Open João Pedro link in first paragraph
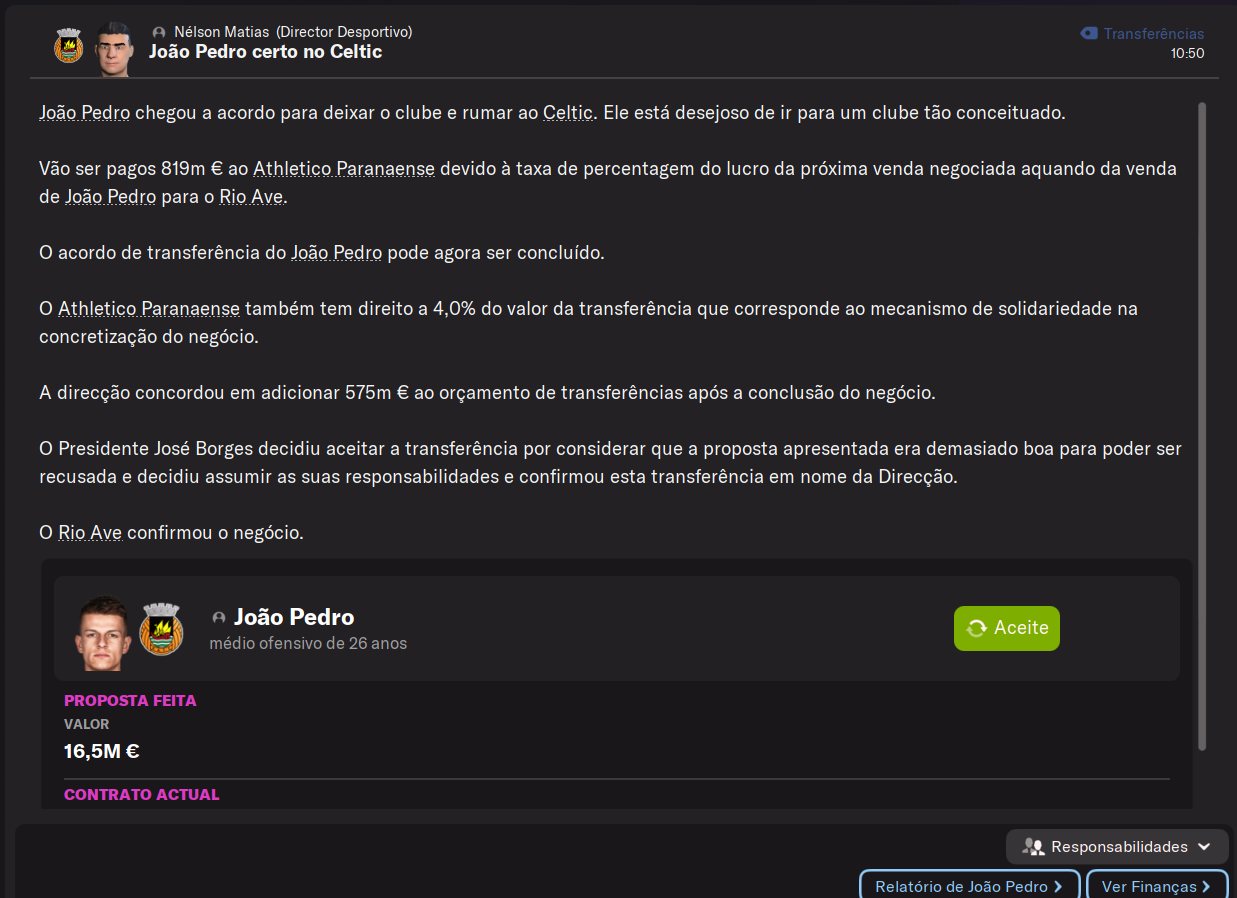1237x898 pixels. 85,112
